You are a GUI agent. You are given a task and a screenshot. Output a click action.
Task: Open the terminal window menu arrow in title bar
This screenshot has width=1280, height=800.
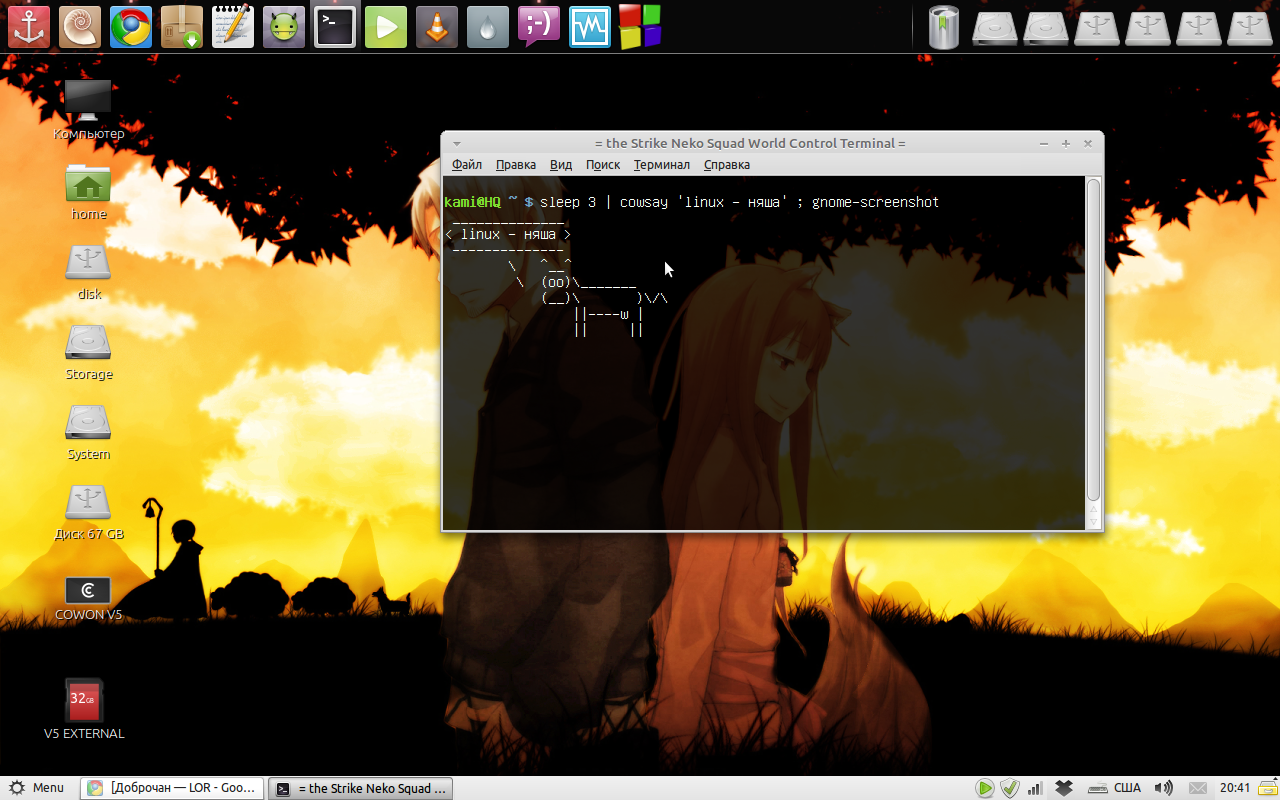point(457,143)
